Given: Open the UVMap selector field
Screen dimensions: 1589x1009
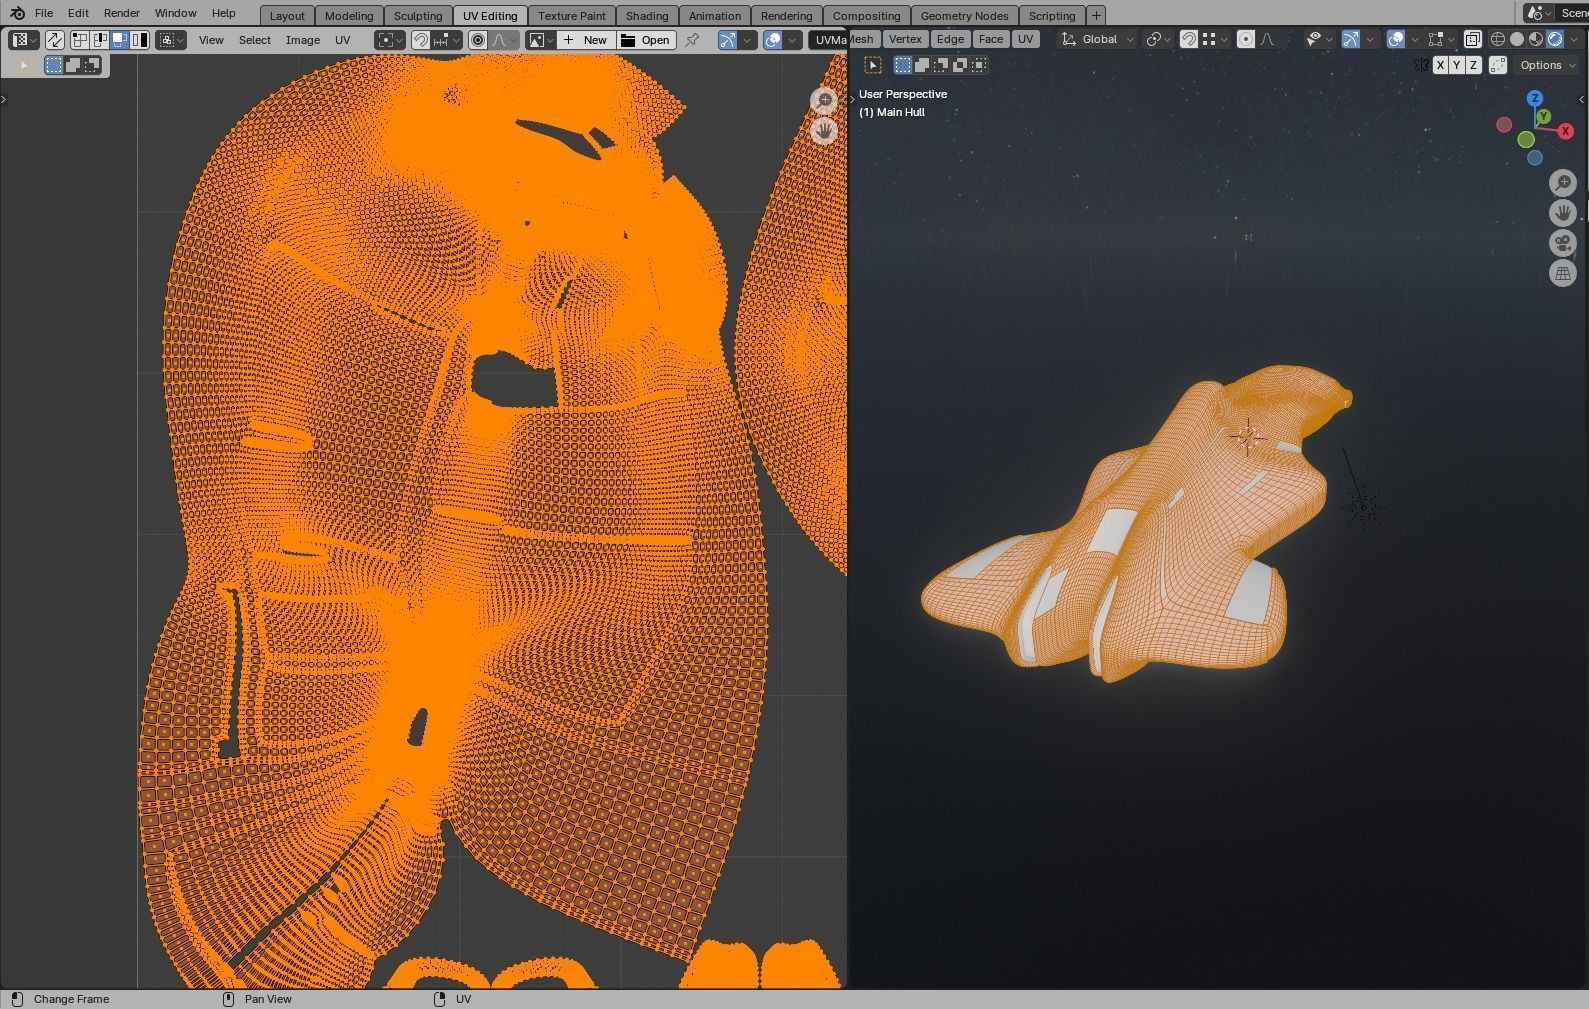Looking at the screenshot, I should click(x=829, y=40).
